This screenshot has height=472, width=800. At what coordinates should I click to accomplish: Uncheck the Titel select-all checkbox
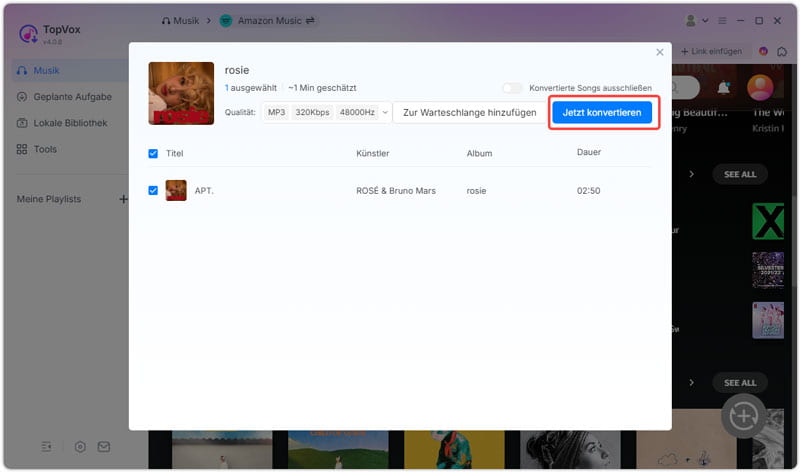[x=153, y=154]
